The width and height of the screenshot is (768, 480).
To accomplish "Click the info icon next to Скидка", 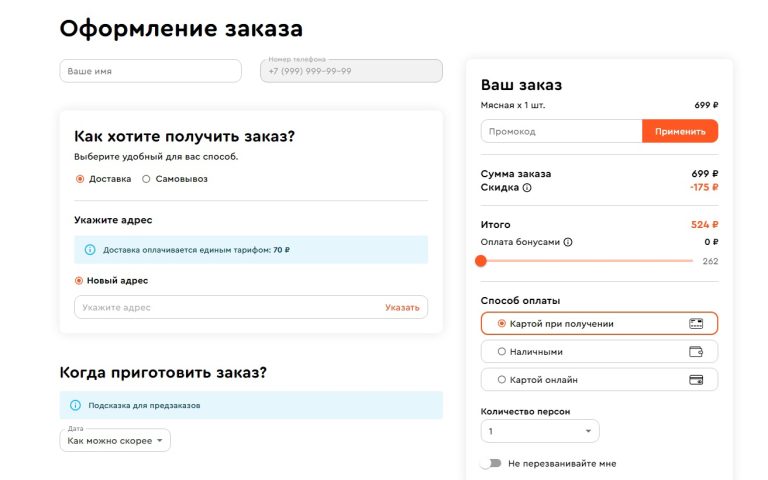I will click(527, 187).
